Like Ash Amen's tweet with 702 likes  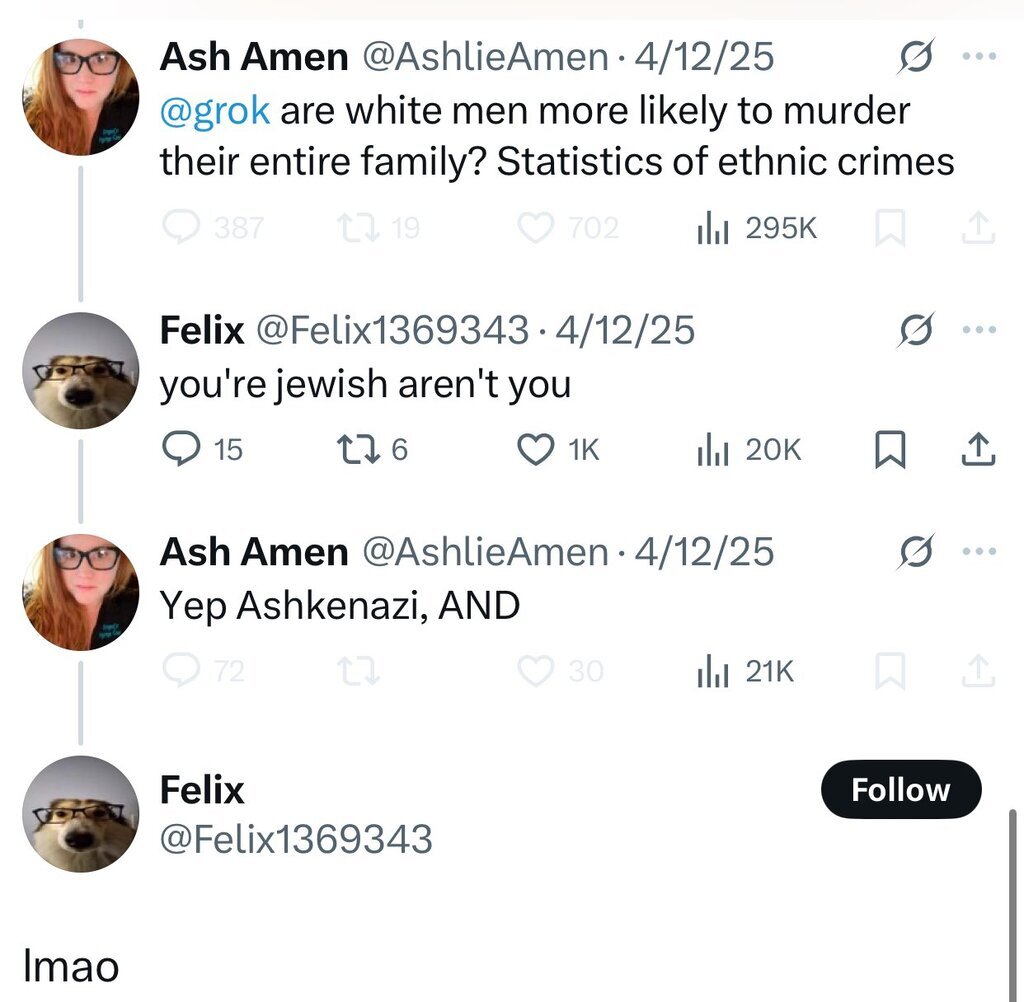tap(536, 229)
